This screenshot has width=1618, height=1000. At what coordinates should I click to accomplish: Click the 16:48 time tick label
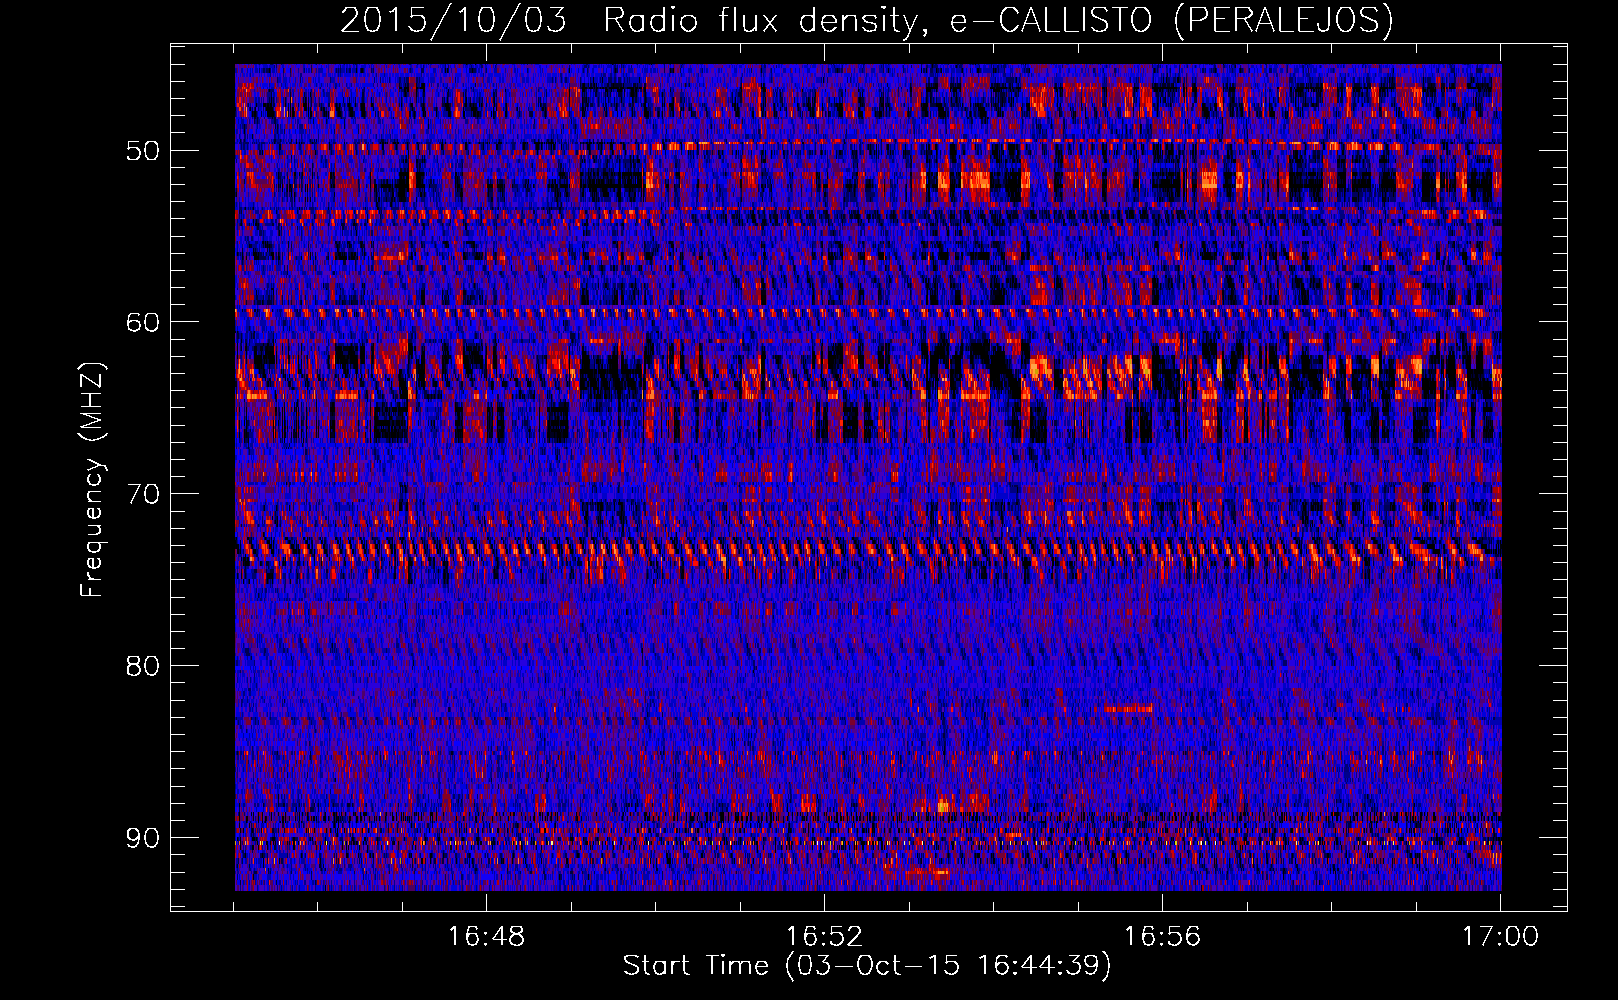(487, 937)
